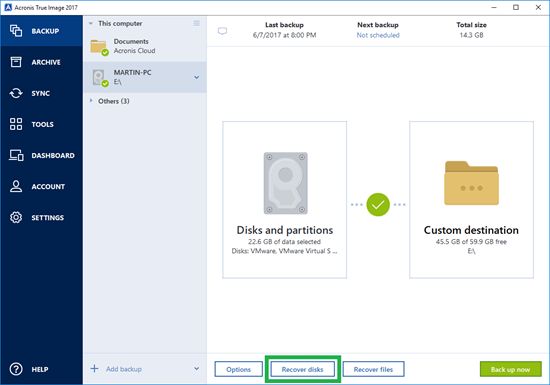Click the comment bubble icon

[x=222, y=31]
